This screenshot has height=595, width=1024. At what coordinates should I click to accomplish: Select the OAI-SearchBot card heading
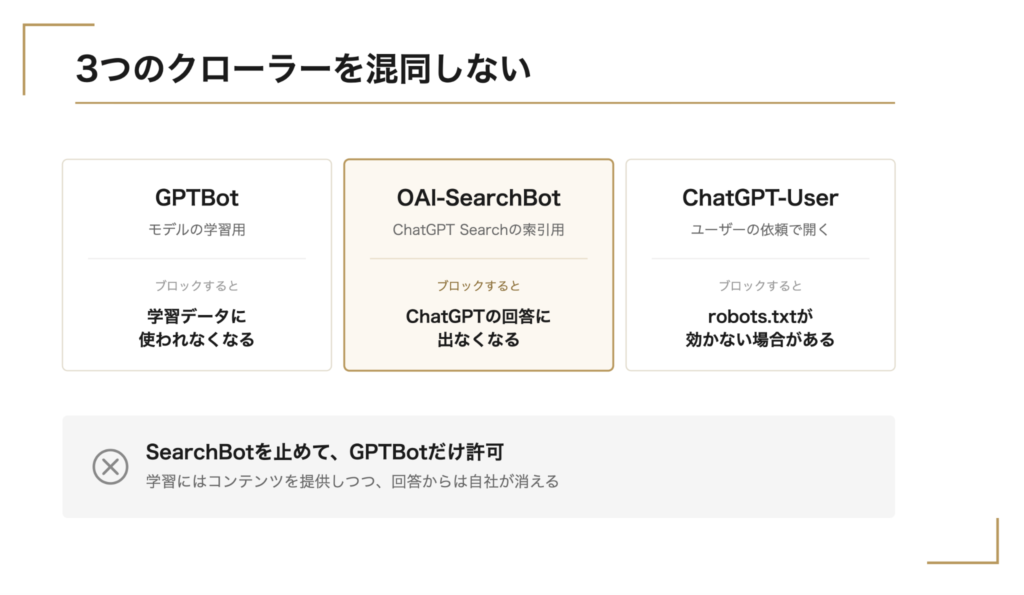pos(479,197)
